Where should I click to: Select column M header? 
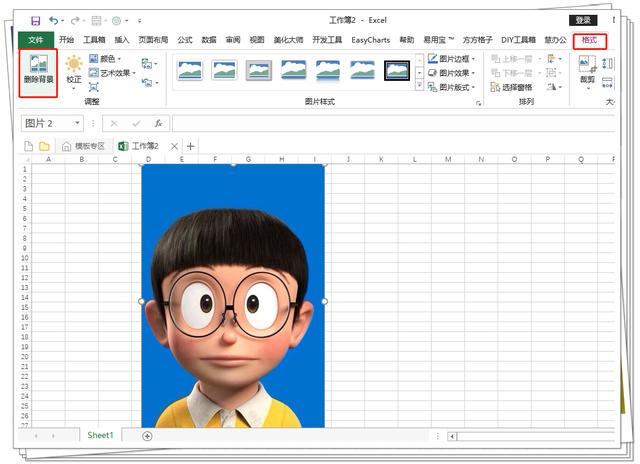tap(448, 159)
